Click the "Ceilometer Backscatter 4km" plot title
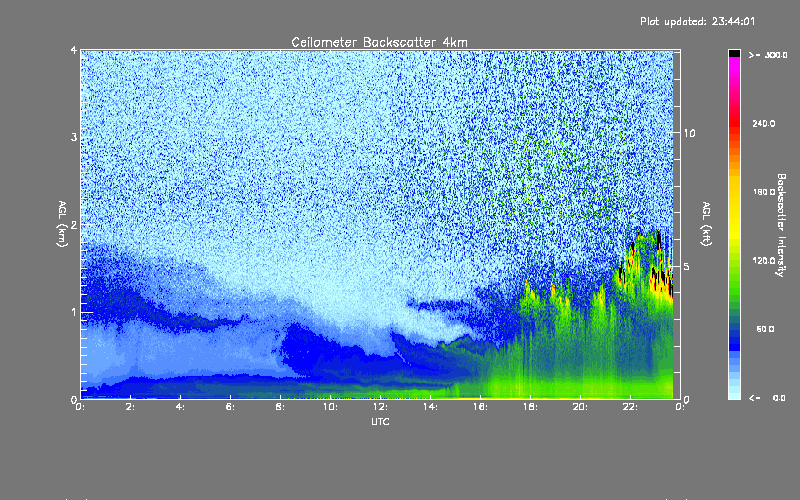 point(379,42)
